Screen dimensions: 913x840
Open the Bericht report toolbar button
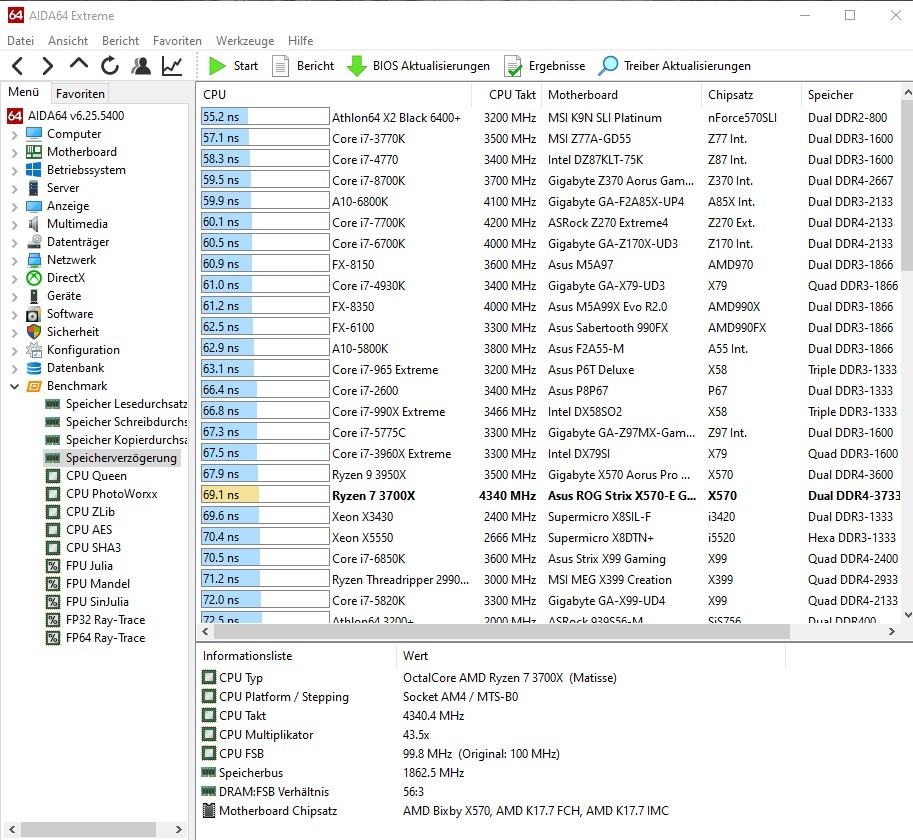(x=303, y=66)
